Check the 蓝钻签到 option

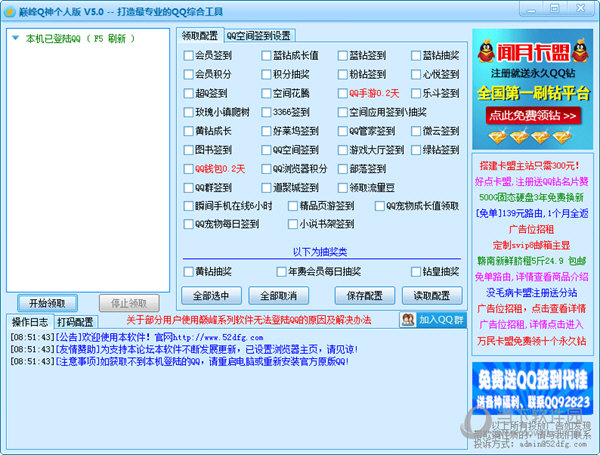pos(342,56)
